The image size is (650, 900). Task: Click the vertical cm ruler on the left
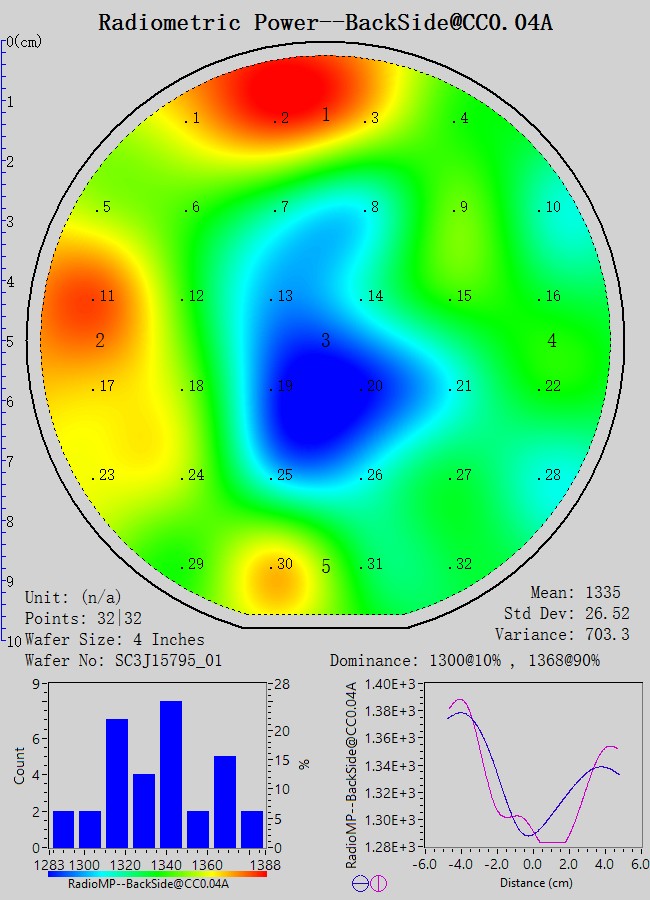(x=5, y=340)
